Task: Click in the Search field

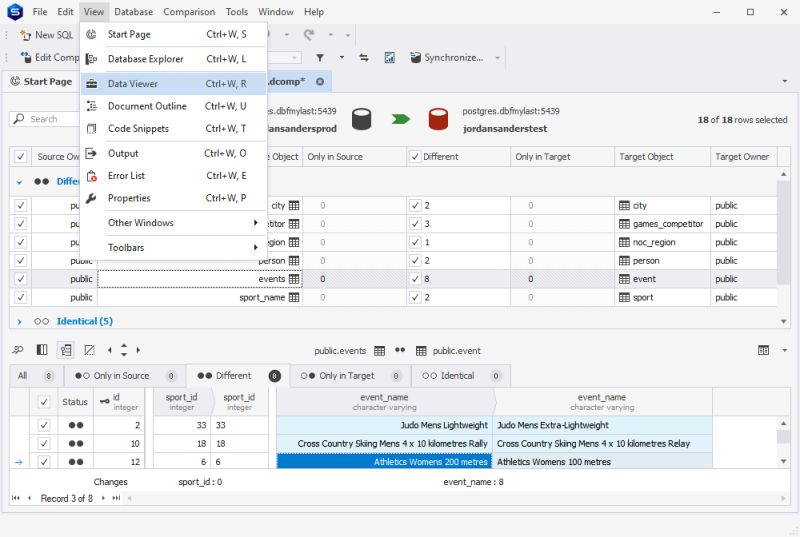Action: pos(46,119)
